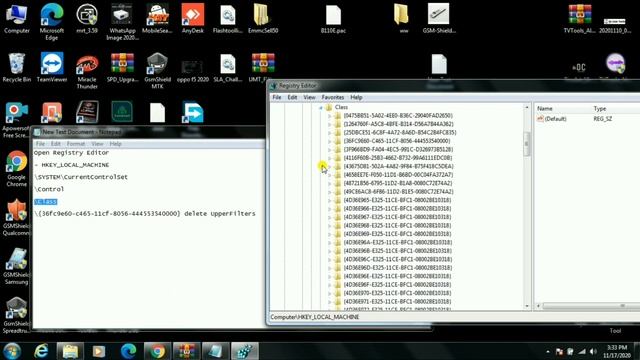Open the Notepad File menu

pyautogui.click(x=40, y=144)
